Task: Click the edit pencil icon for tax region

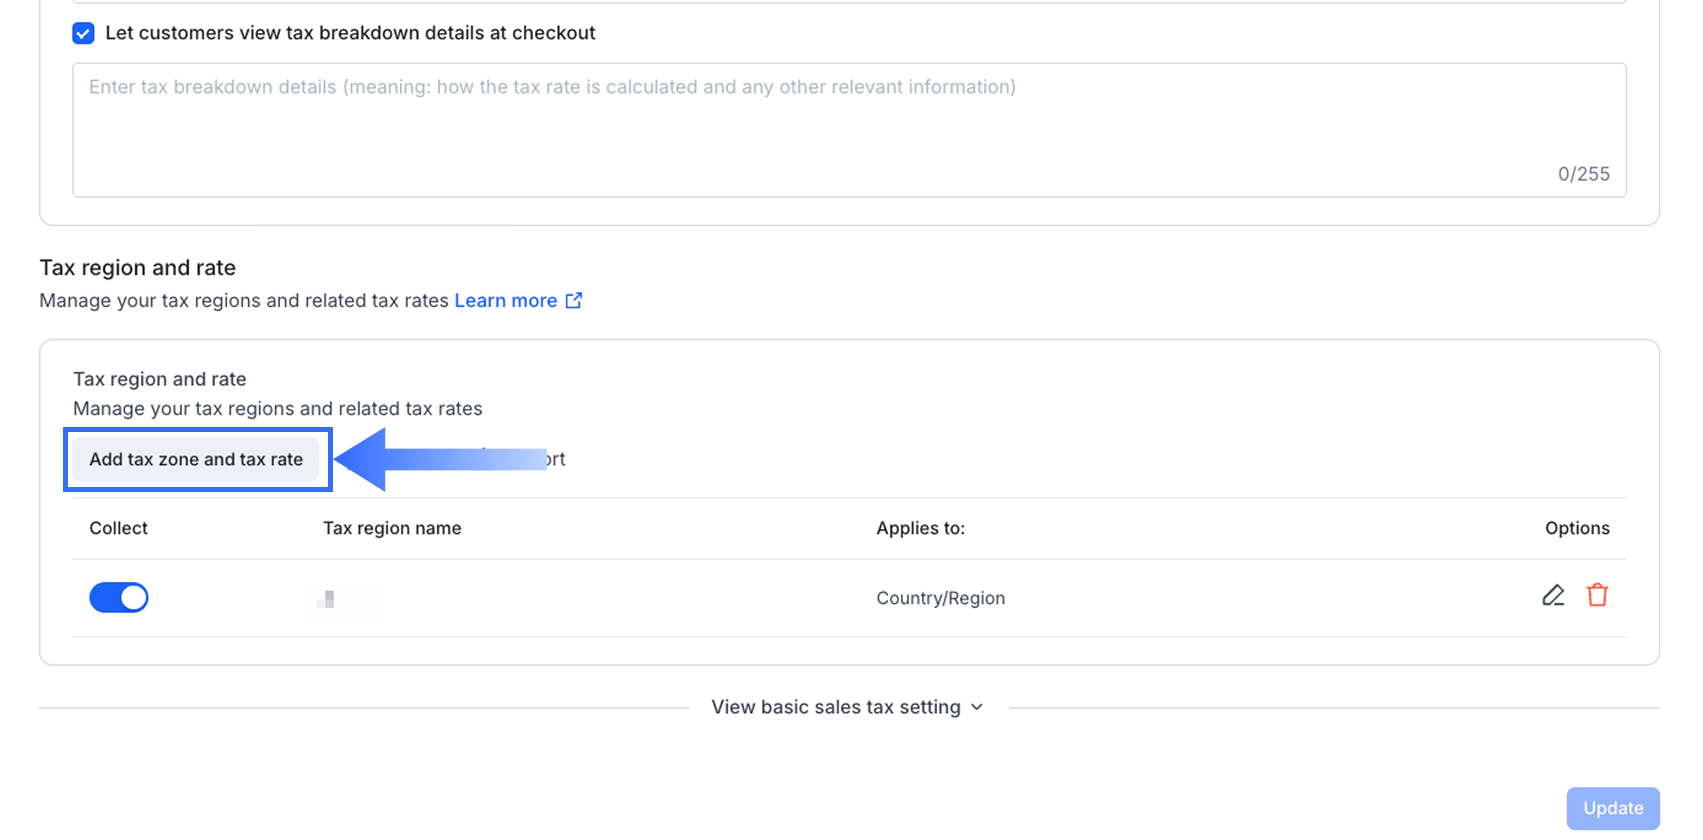Action: pyautogui.click(x=1553, y=596)
